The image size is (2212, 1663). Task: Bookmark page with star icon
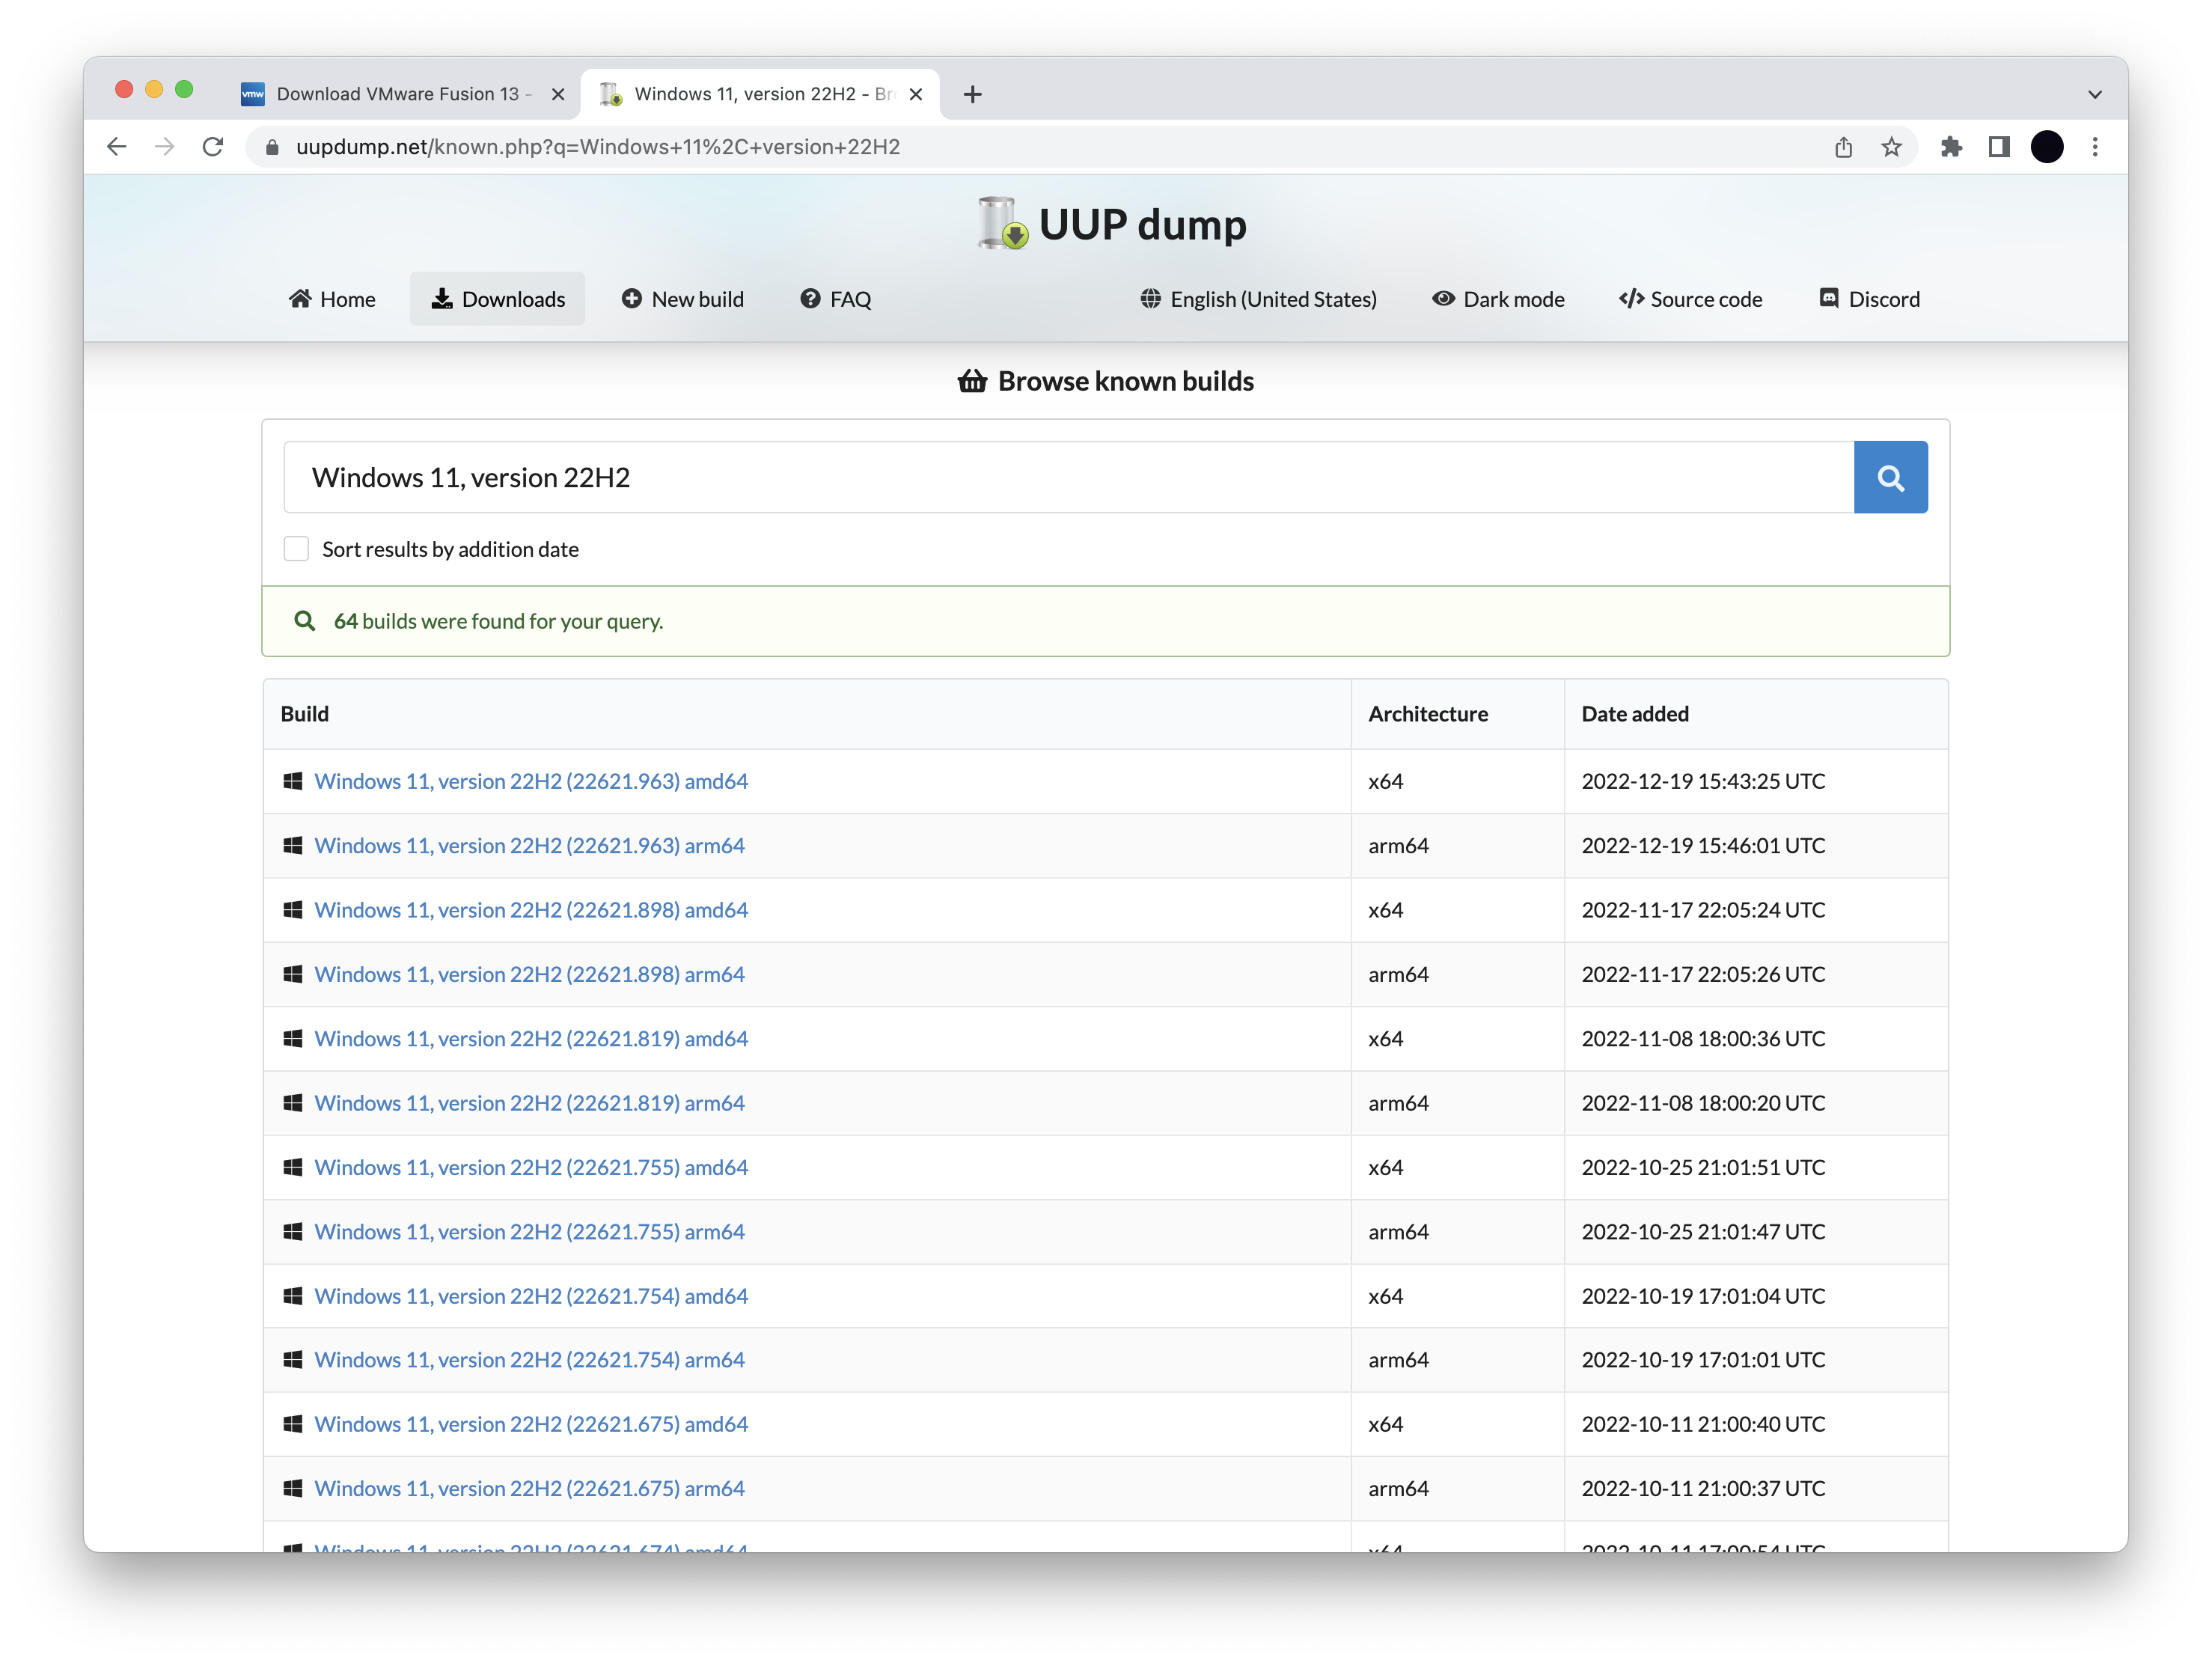1890,147
